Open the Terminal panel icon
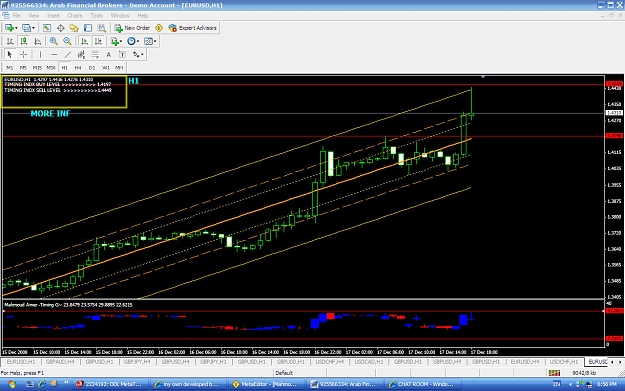 pyautogui.click(x=88, y=28)
